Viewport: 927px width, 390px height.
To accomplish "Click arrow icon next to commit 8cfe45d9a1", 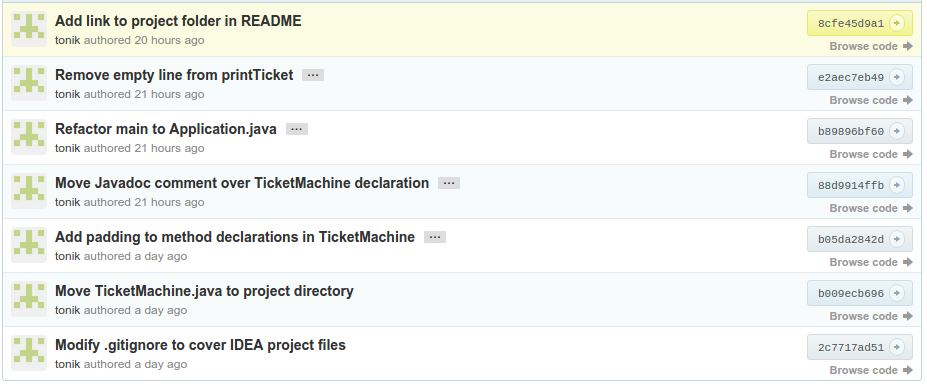I will [897, 23].
